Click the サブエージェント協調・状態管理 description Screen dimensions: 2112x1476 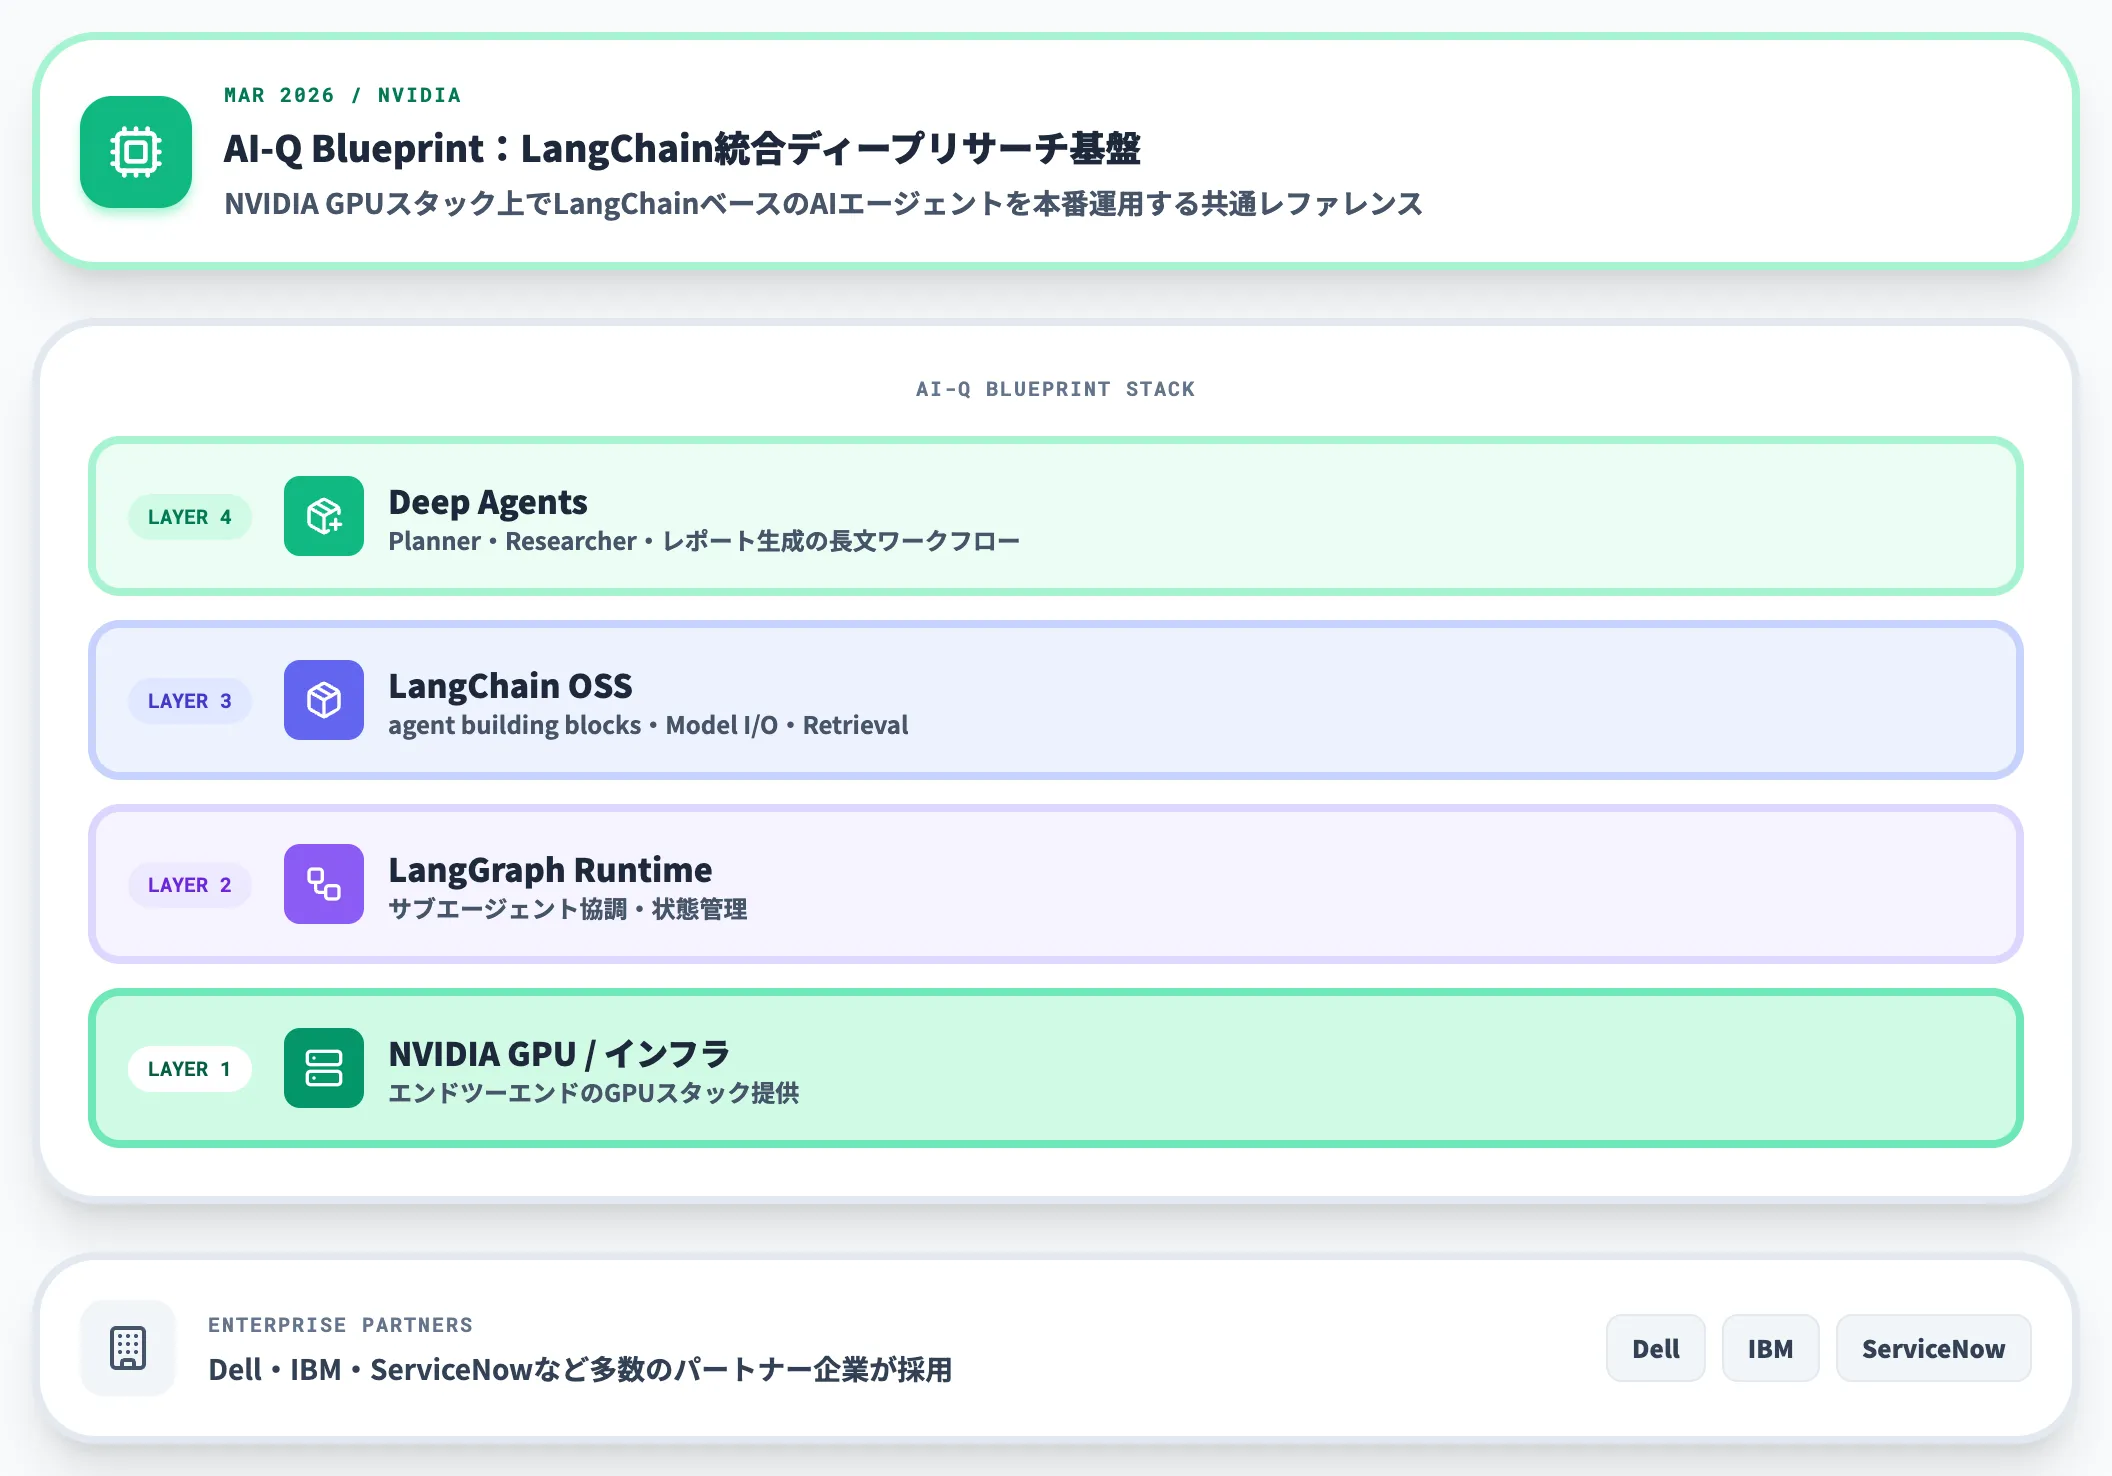[x=568, y=909]
